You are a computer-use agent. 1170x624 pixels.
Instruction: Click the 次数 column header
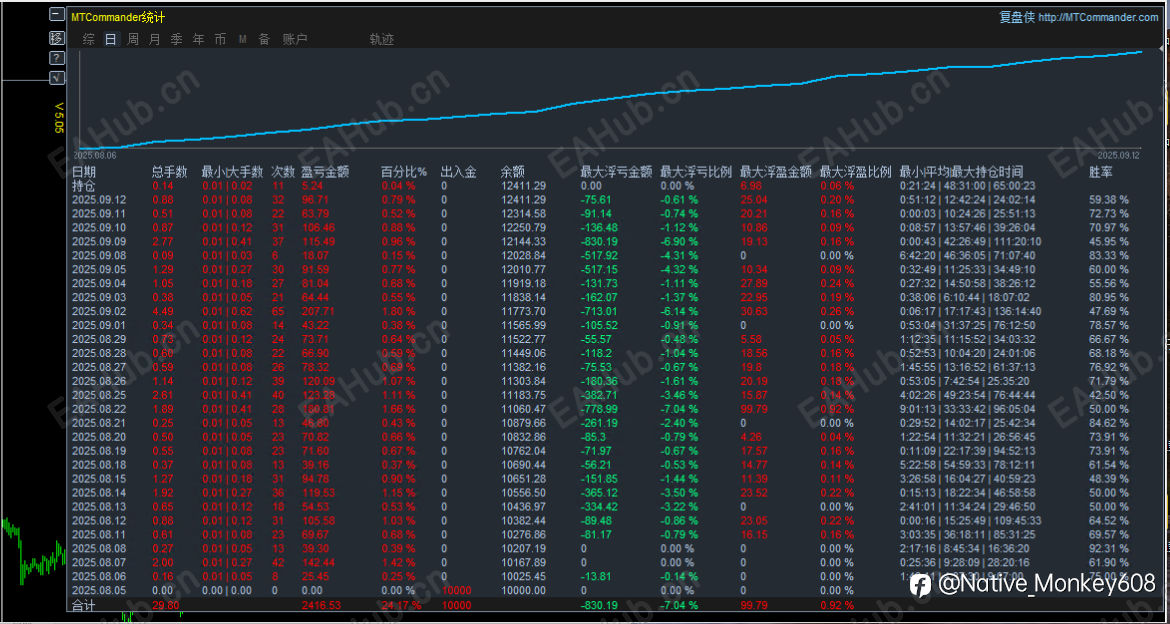[283, 172]
